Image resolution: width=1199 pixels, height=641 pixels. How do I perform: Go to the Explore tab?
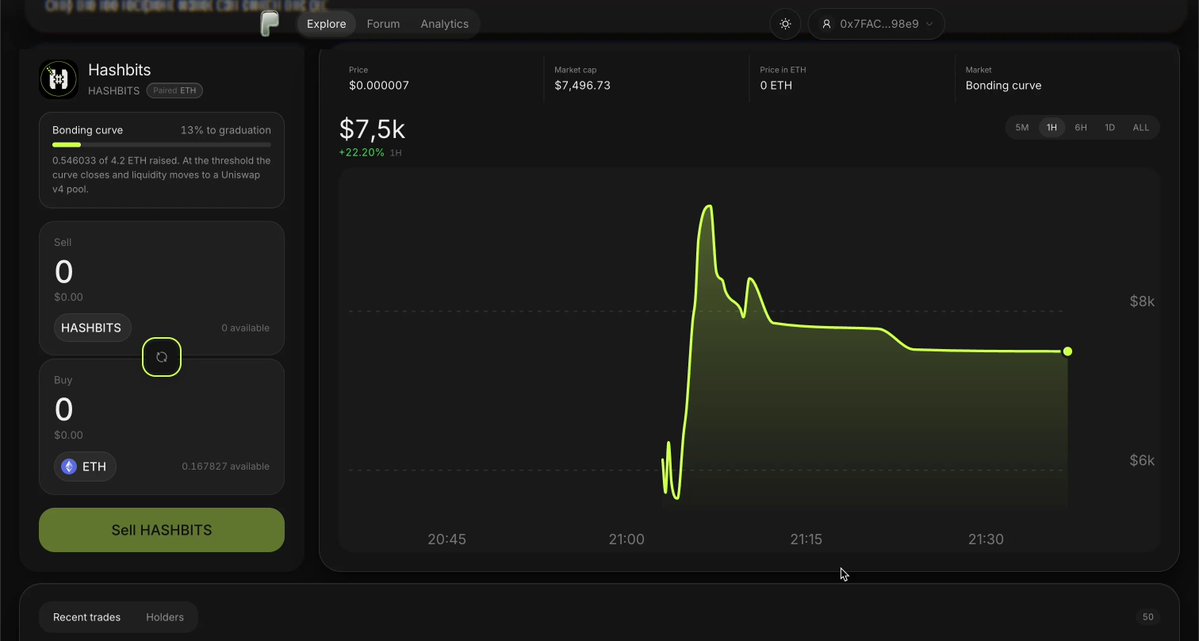[x=327, y=24]
